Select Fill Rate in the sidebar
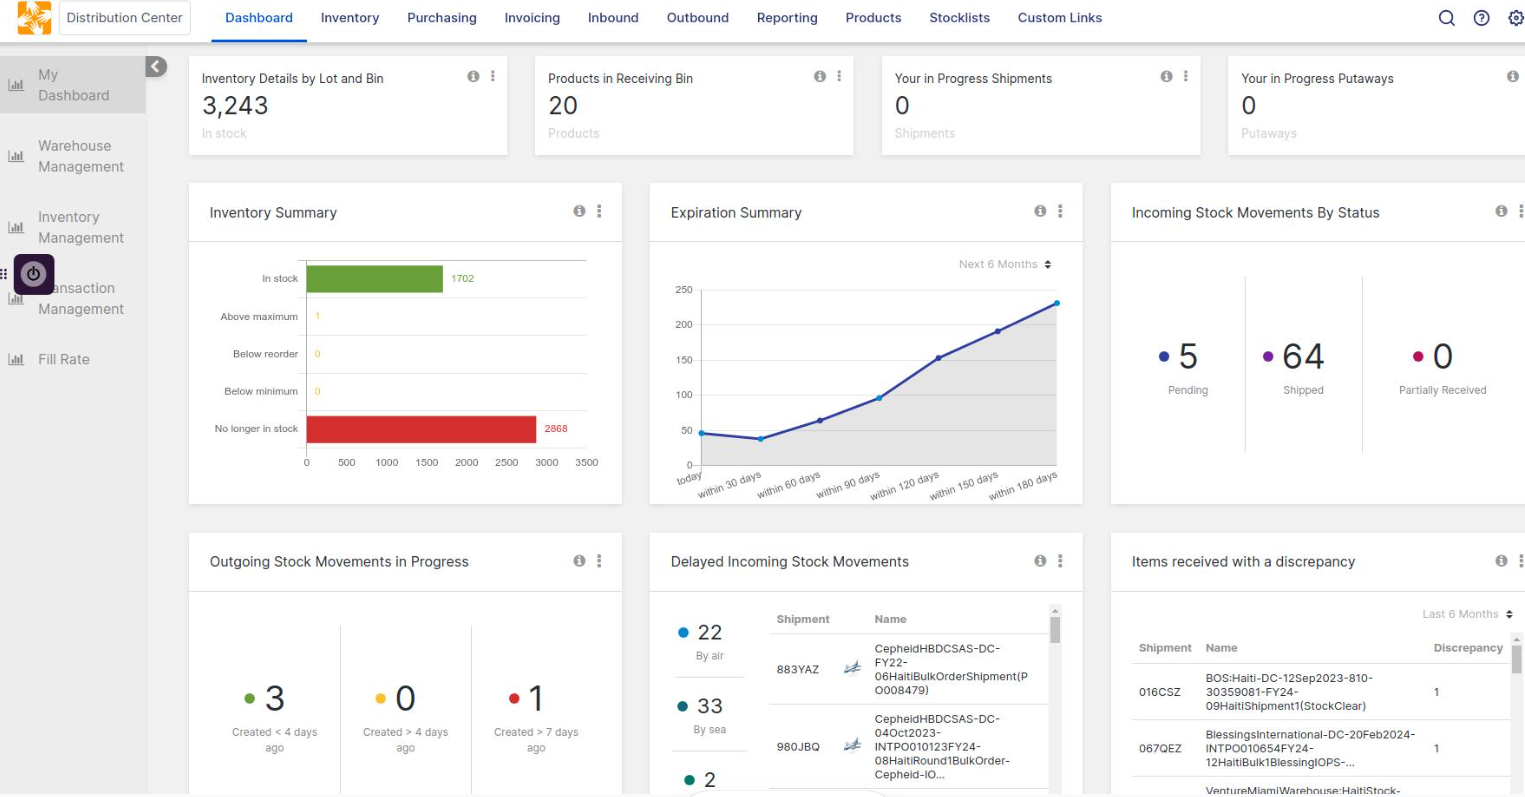 pyautogui.click(x=73, y=359)
